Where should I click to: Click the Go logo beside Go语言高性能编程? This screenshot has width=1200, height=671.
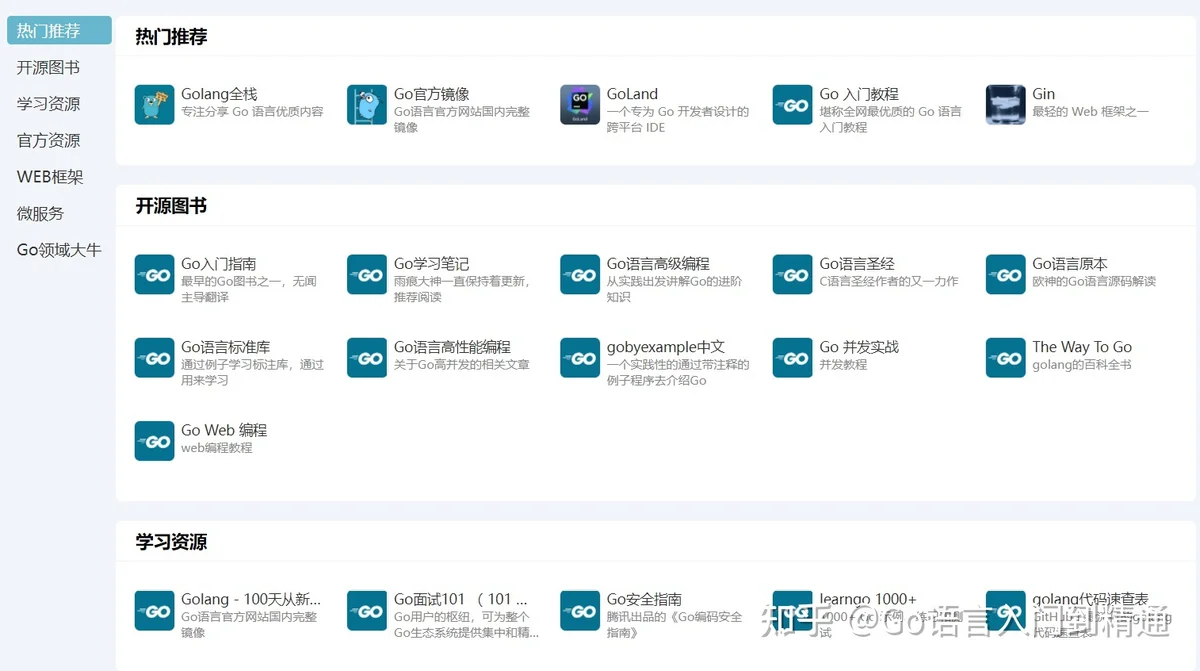(x=367, y=358)
